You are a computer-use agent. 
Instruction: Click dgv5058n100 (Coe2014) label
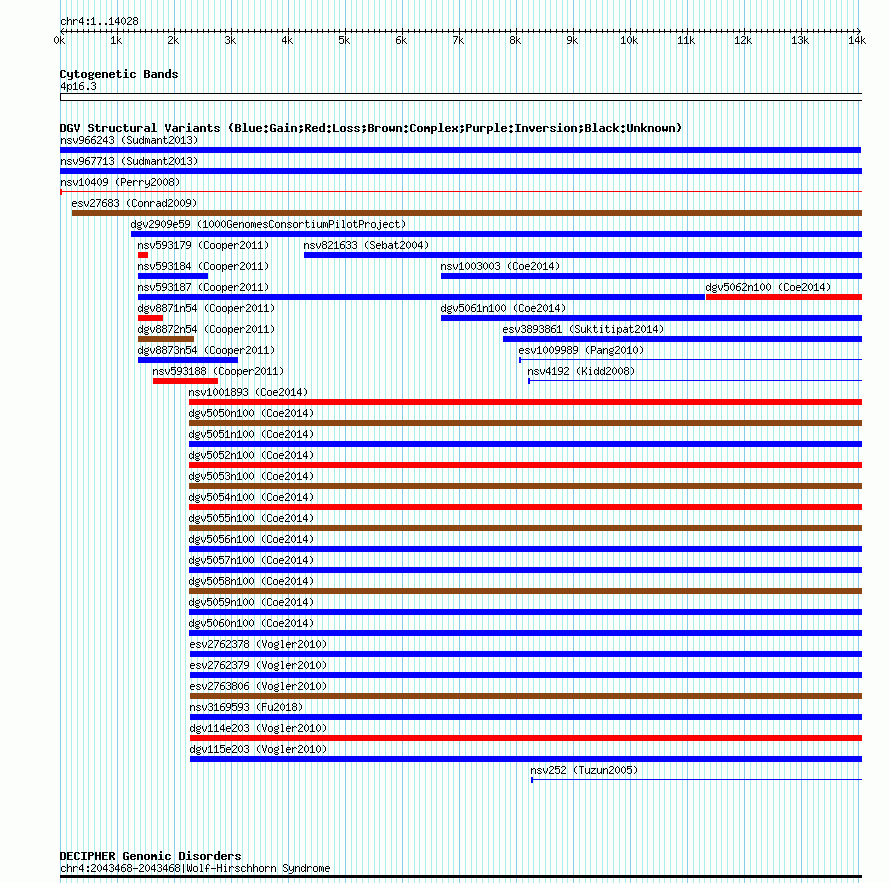coord(251,581)
